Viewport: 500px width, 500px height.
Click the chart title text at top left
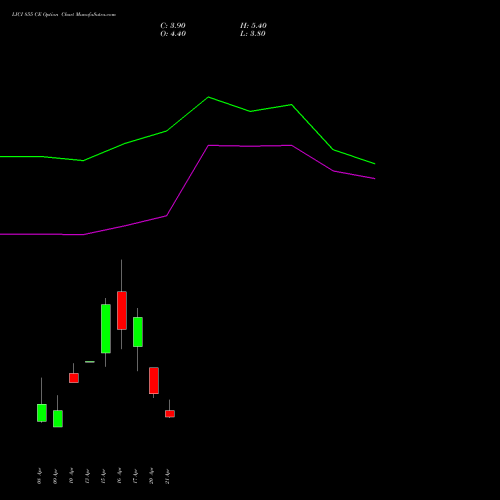(x=64, y=15)
